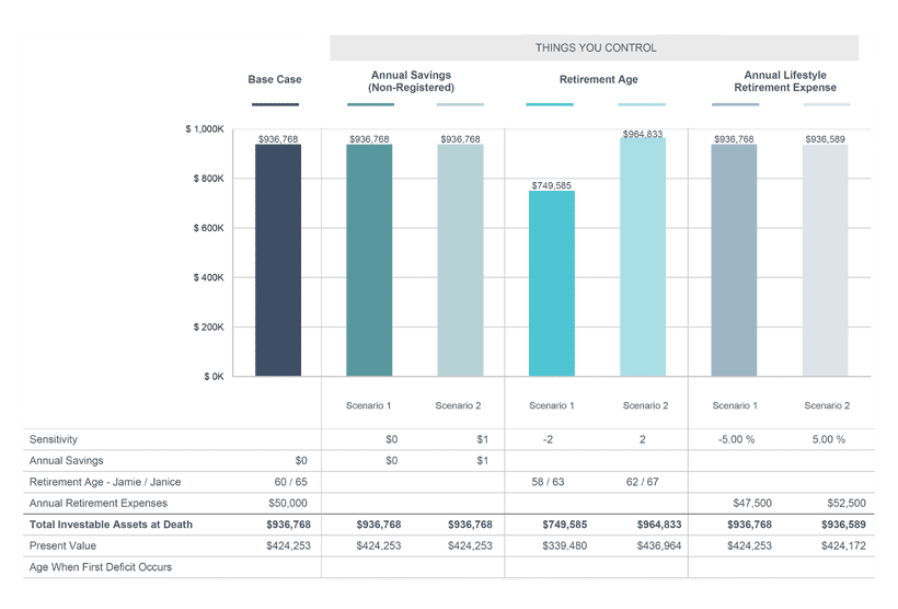The width and height of the screenshot is (898, 609).
Task: Click the Age When First Deficit Occurs label
Action: (x=100, y=567)
